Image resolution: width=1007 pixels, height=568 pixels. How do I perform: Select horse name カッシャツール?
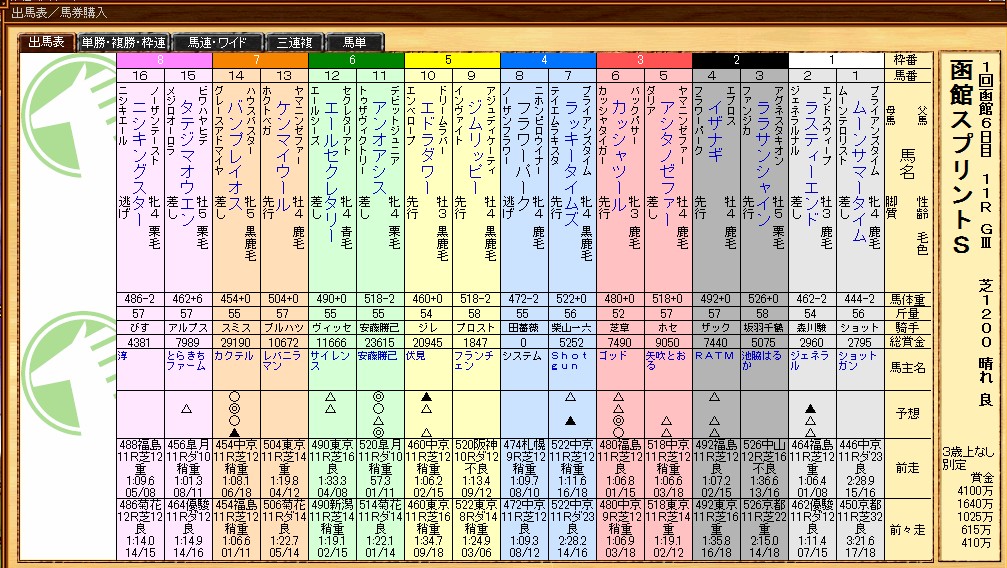619,155
